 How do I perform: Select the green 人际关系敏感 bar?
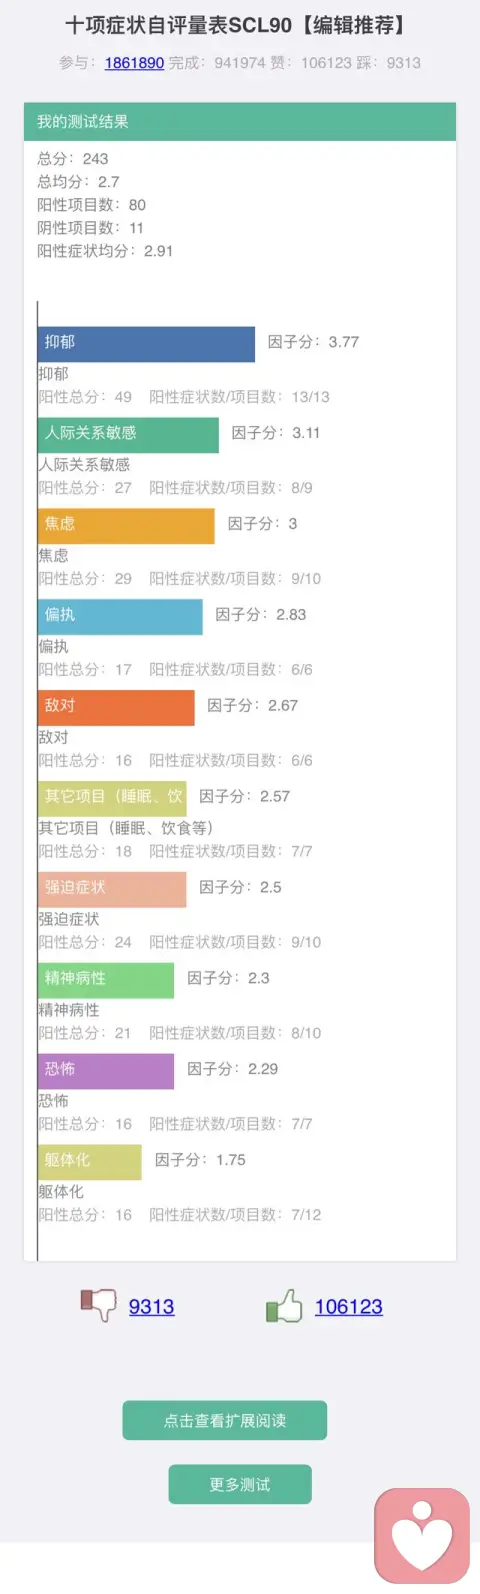pyautogui.click(x=128, y=435)
